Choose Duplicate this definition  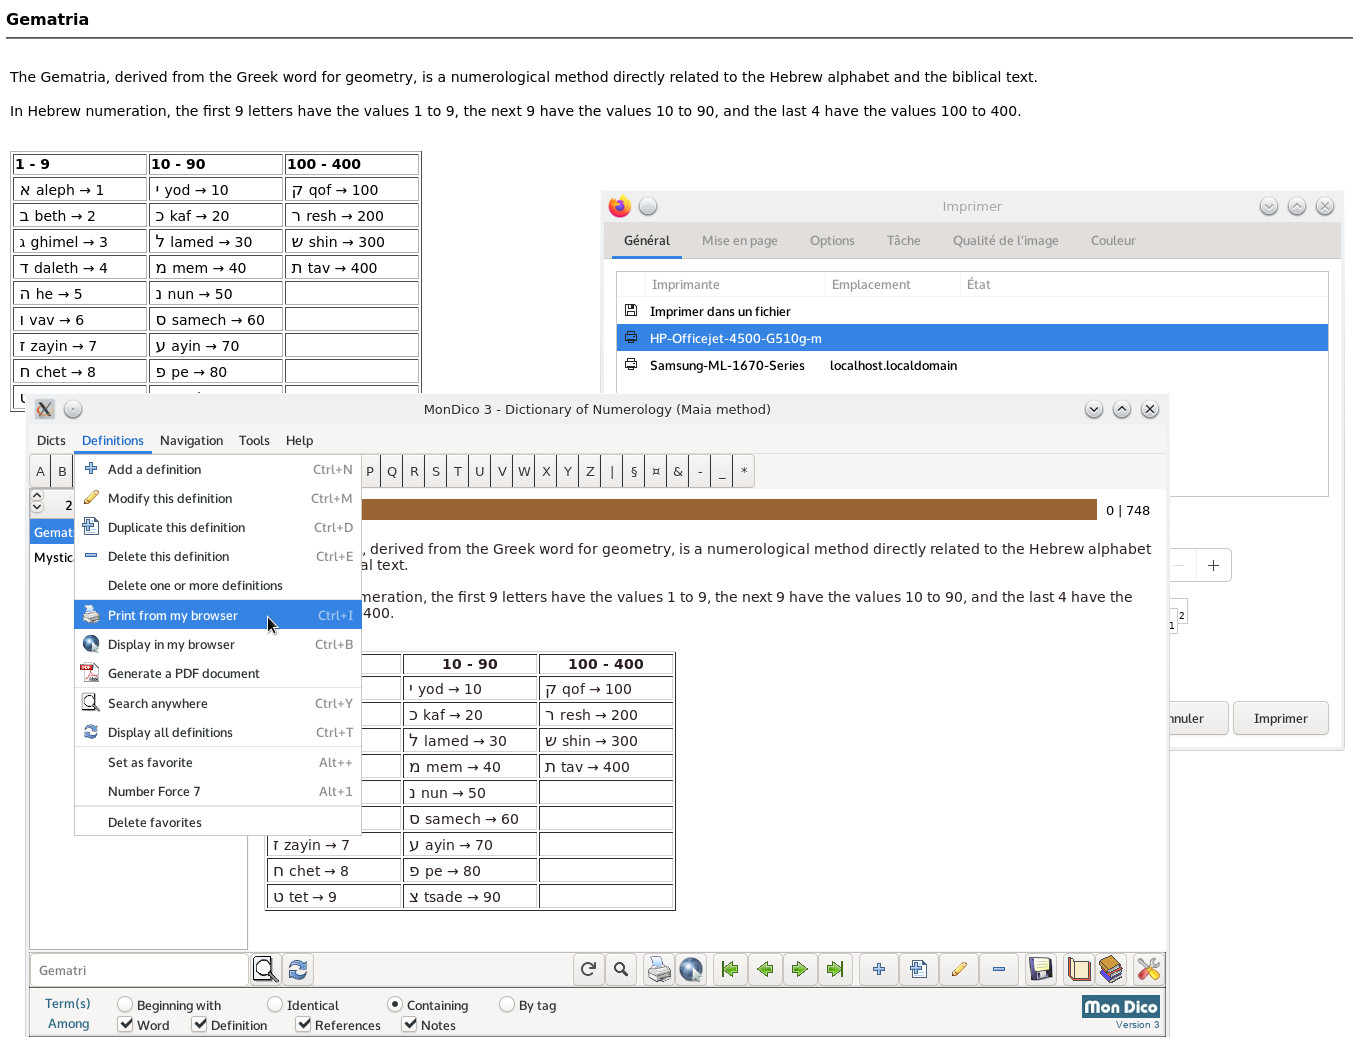click(218, 527)
